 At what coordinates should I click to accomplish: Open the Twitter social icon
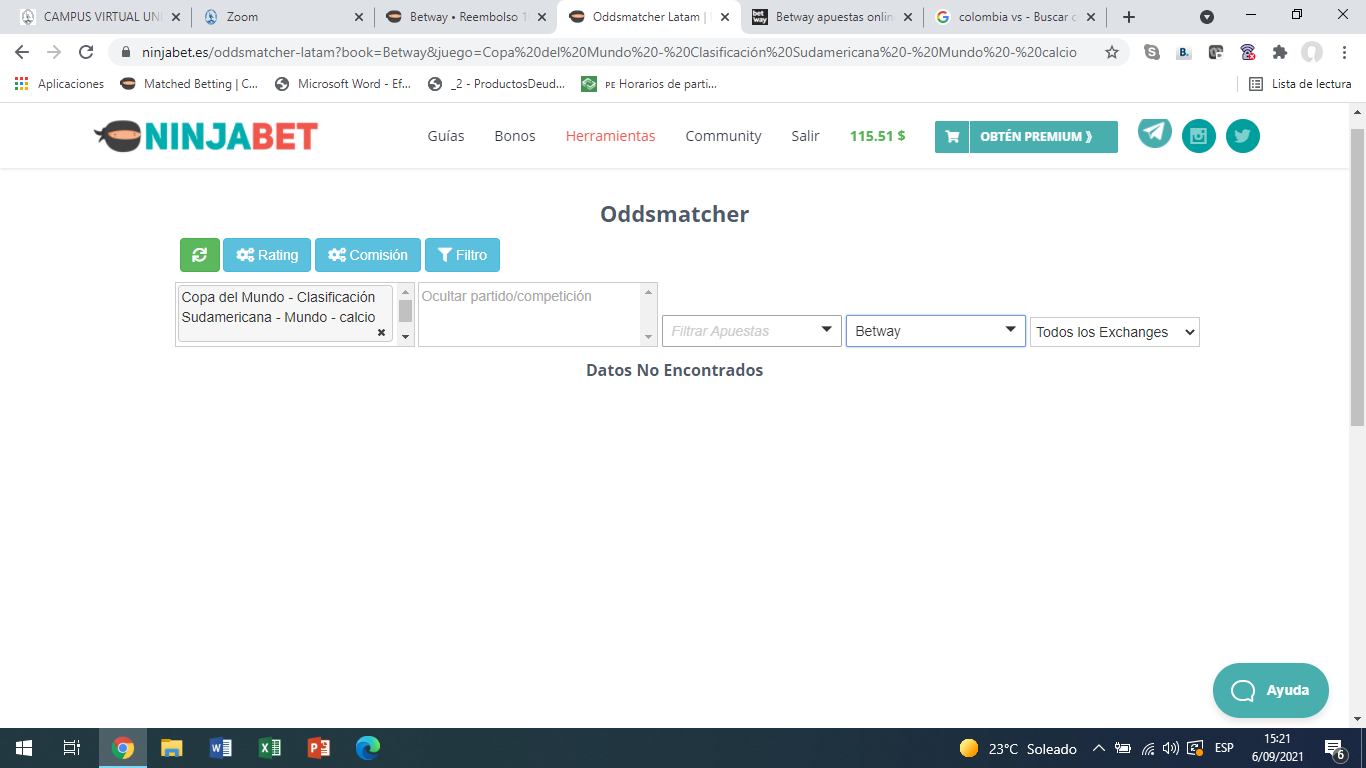1243,136
